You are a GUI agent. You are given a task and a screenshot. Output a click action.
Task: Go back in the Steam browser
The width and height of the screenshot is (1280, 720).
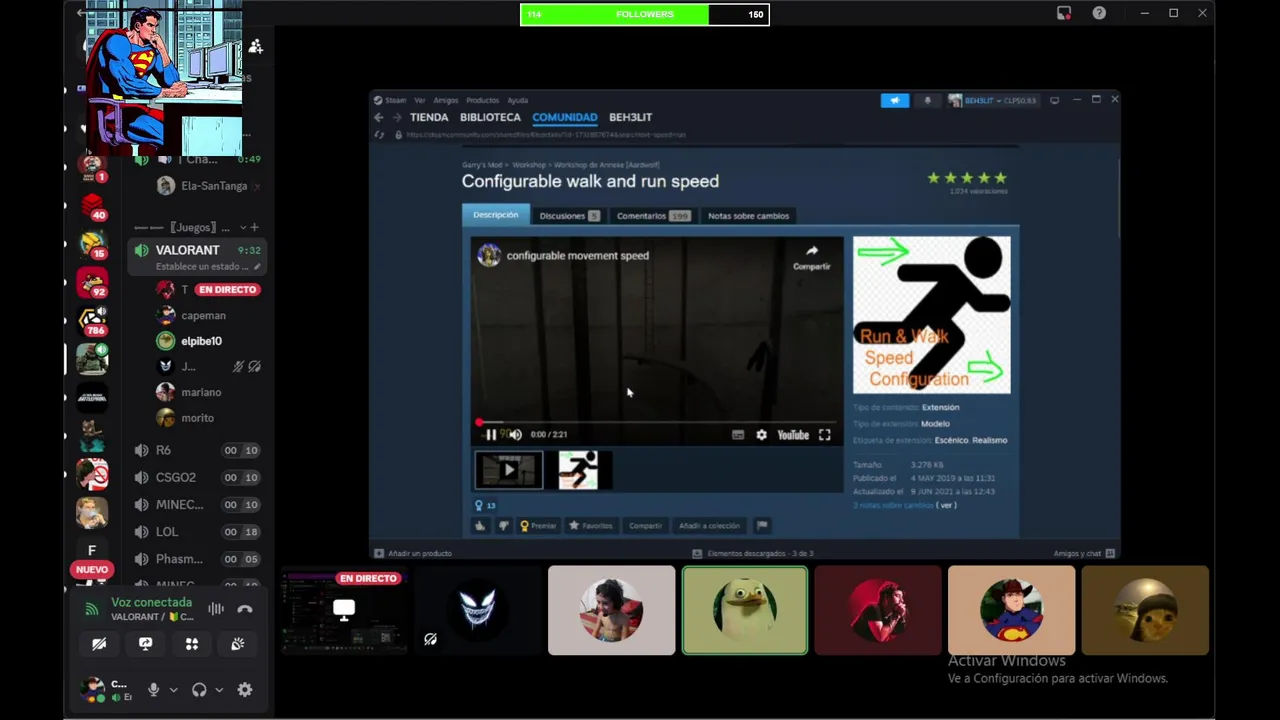(x=379, y=117)
